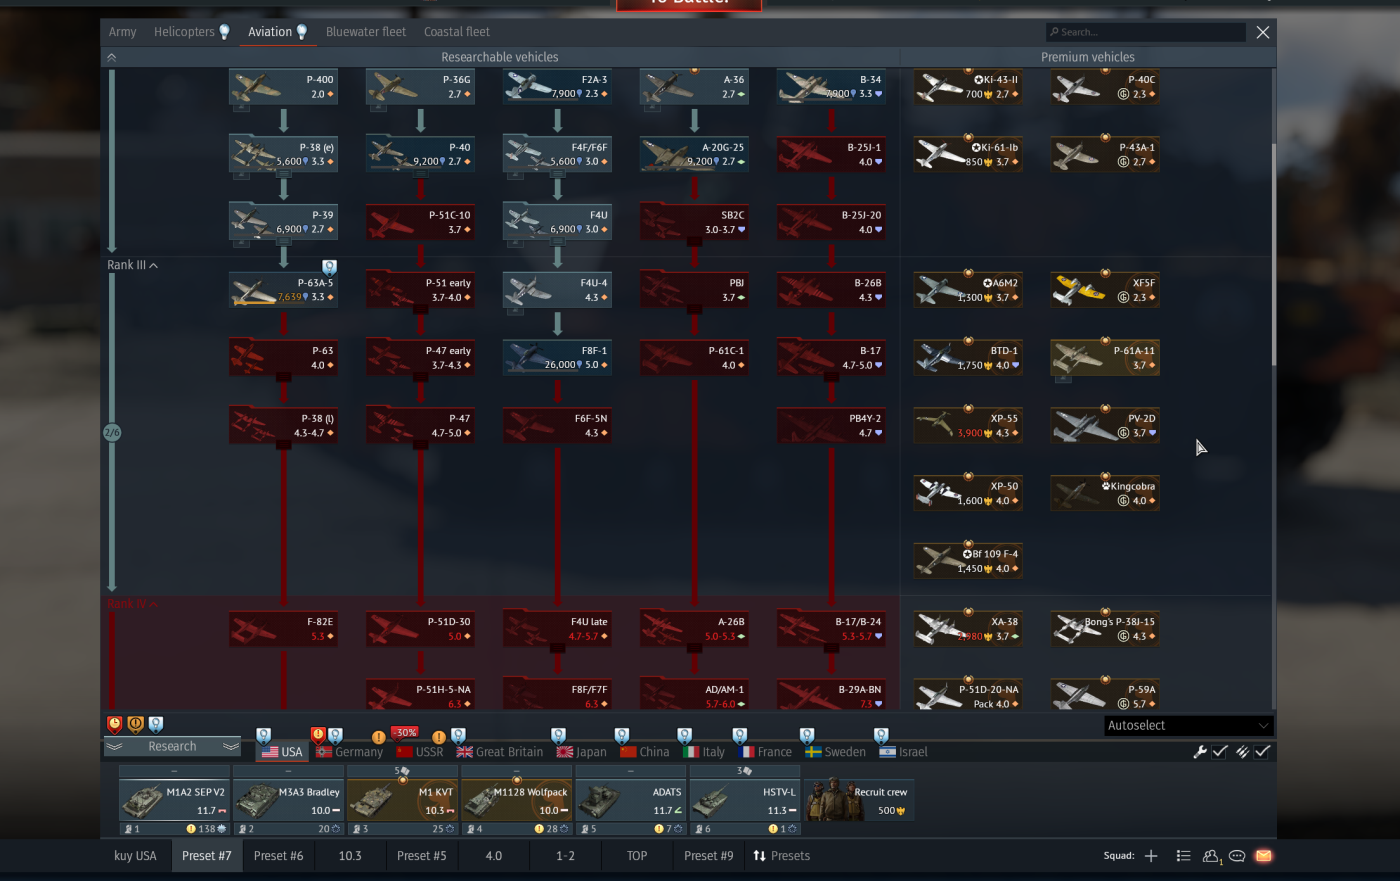Image resolution: width=1400 pixels, height=881 pixels.
Task: Switch to the kuy USA preset
Action: point(135,856)
